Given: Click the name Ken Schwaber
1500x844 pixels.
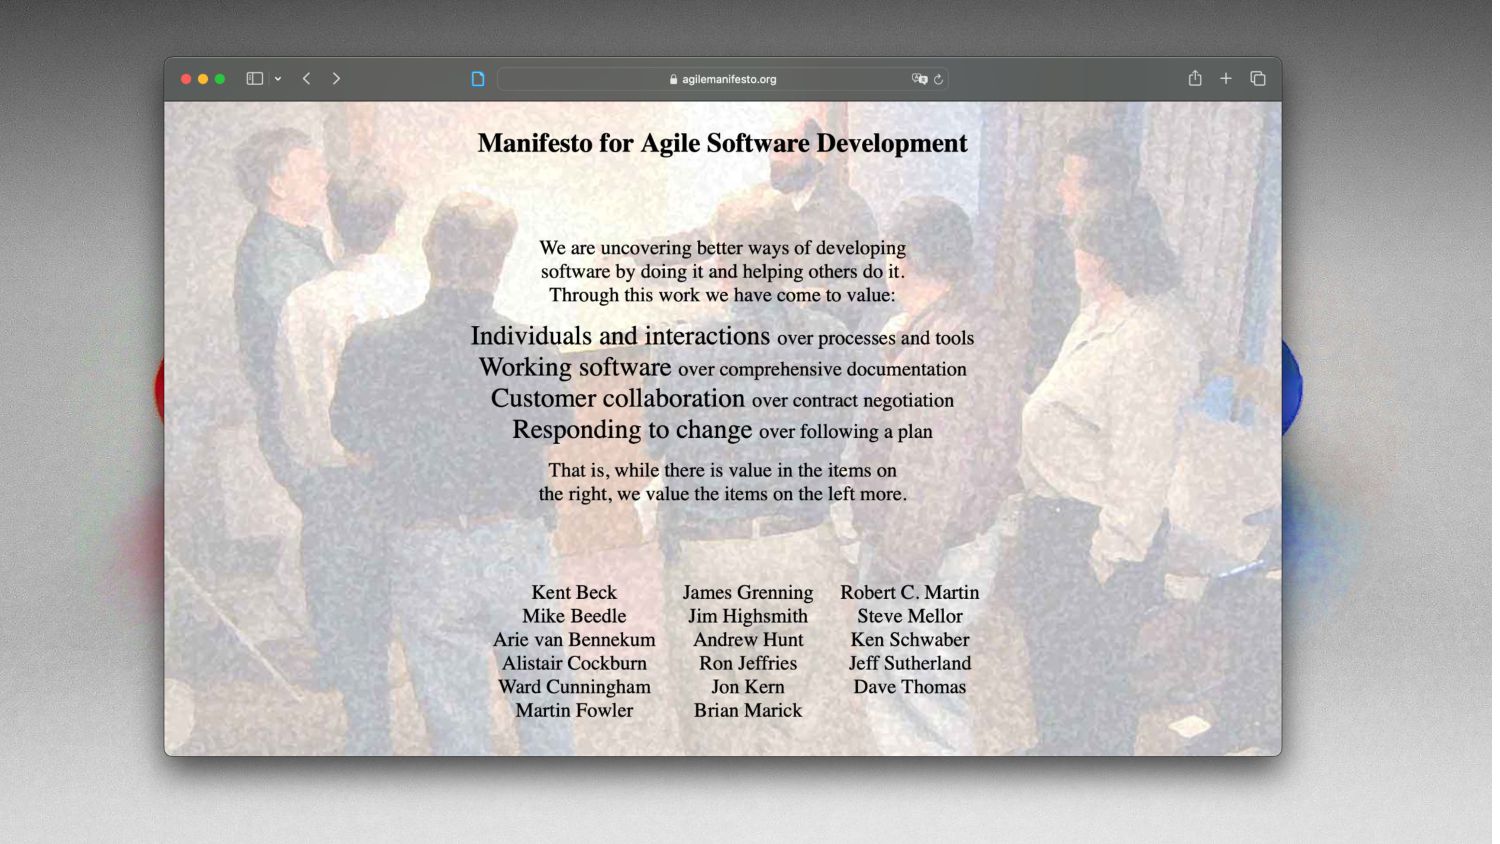Looking at the screenshot, I should click(910, 639).
